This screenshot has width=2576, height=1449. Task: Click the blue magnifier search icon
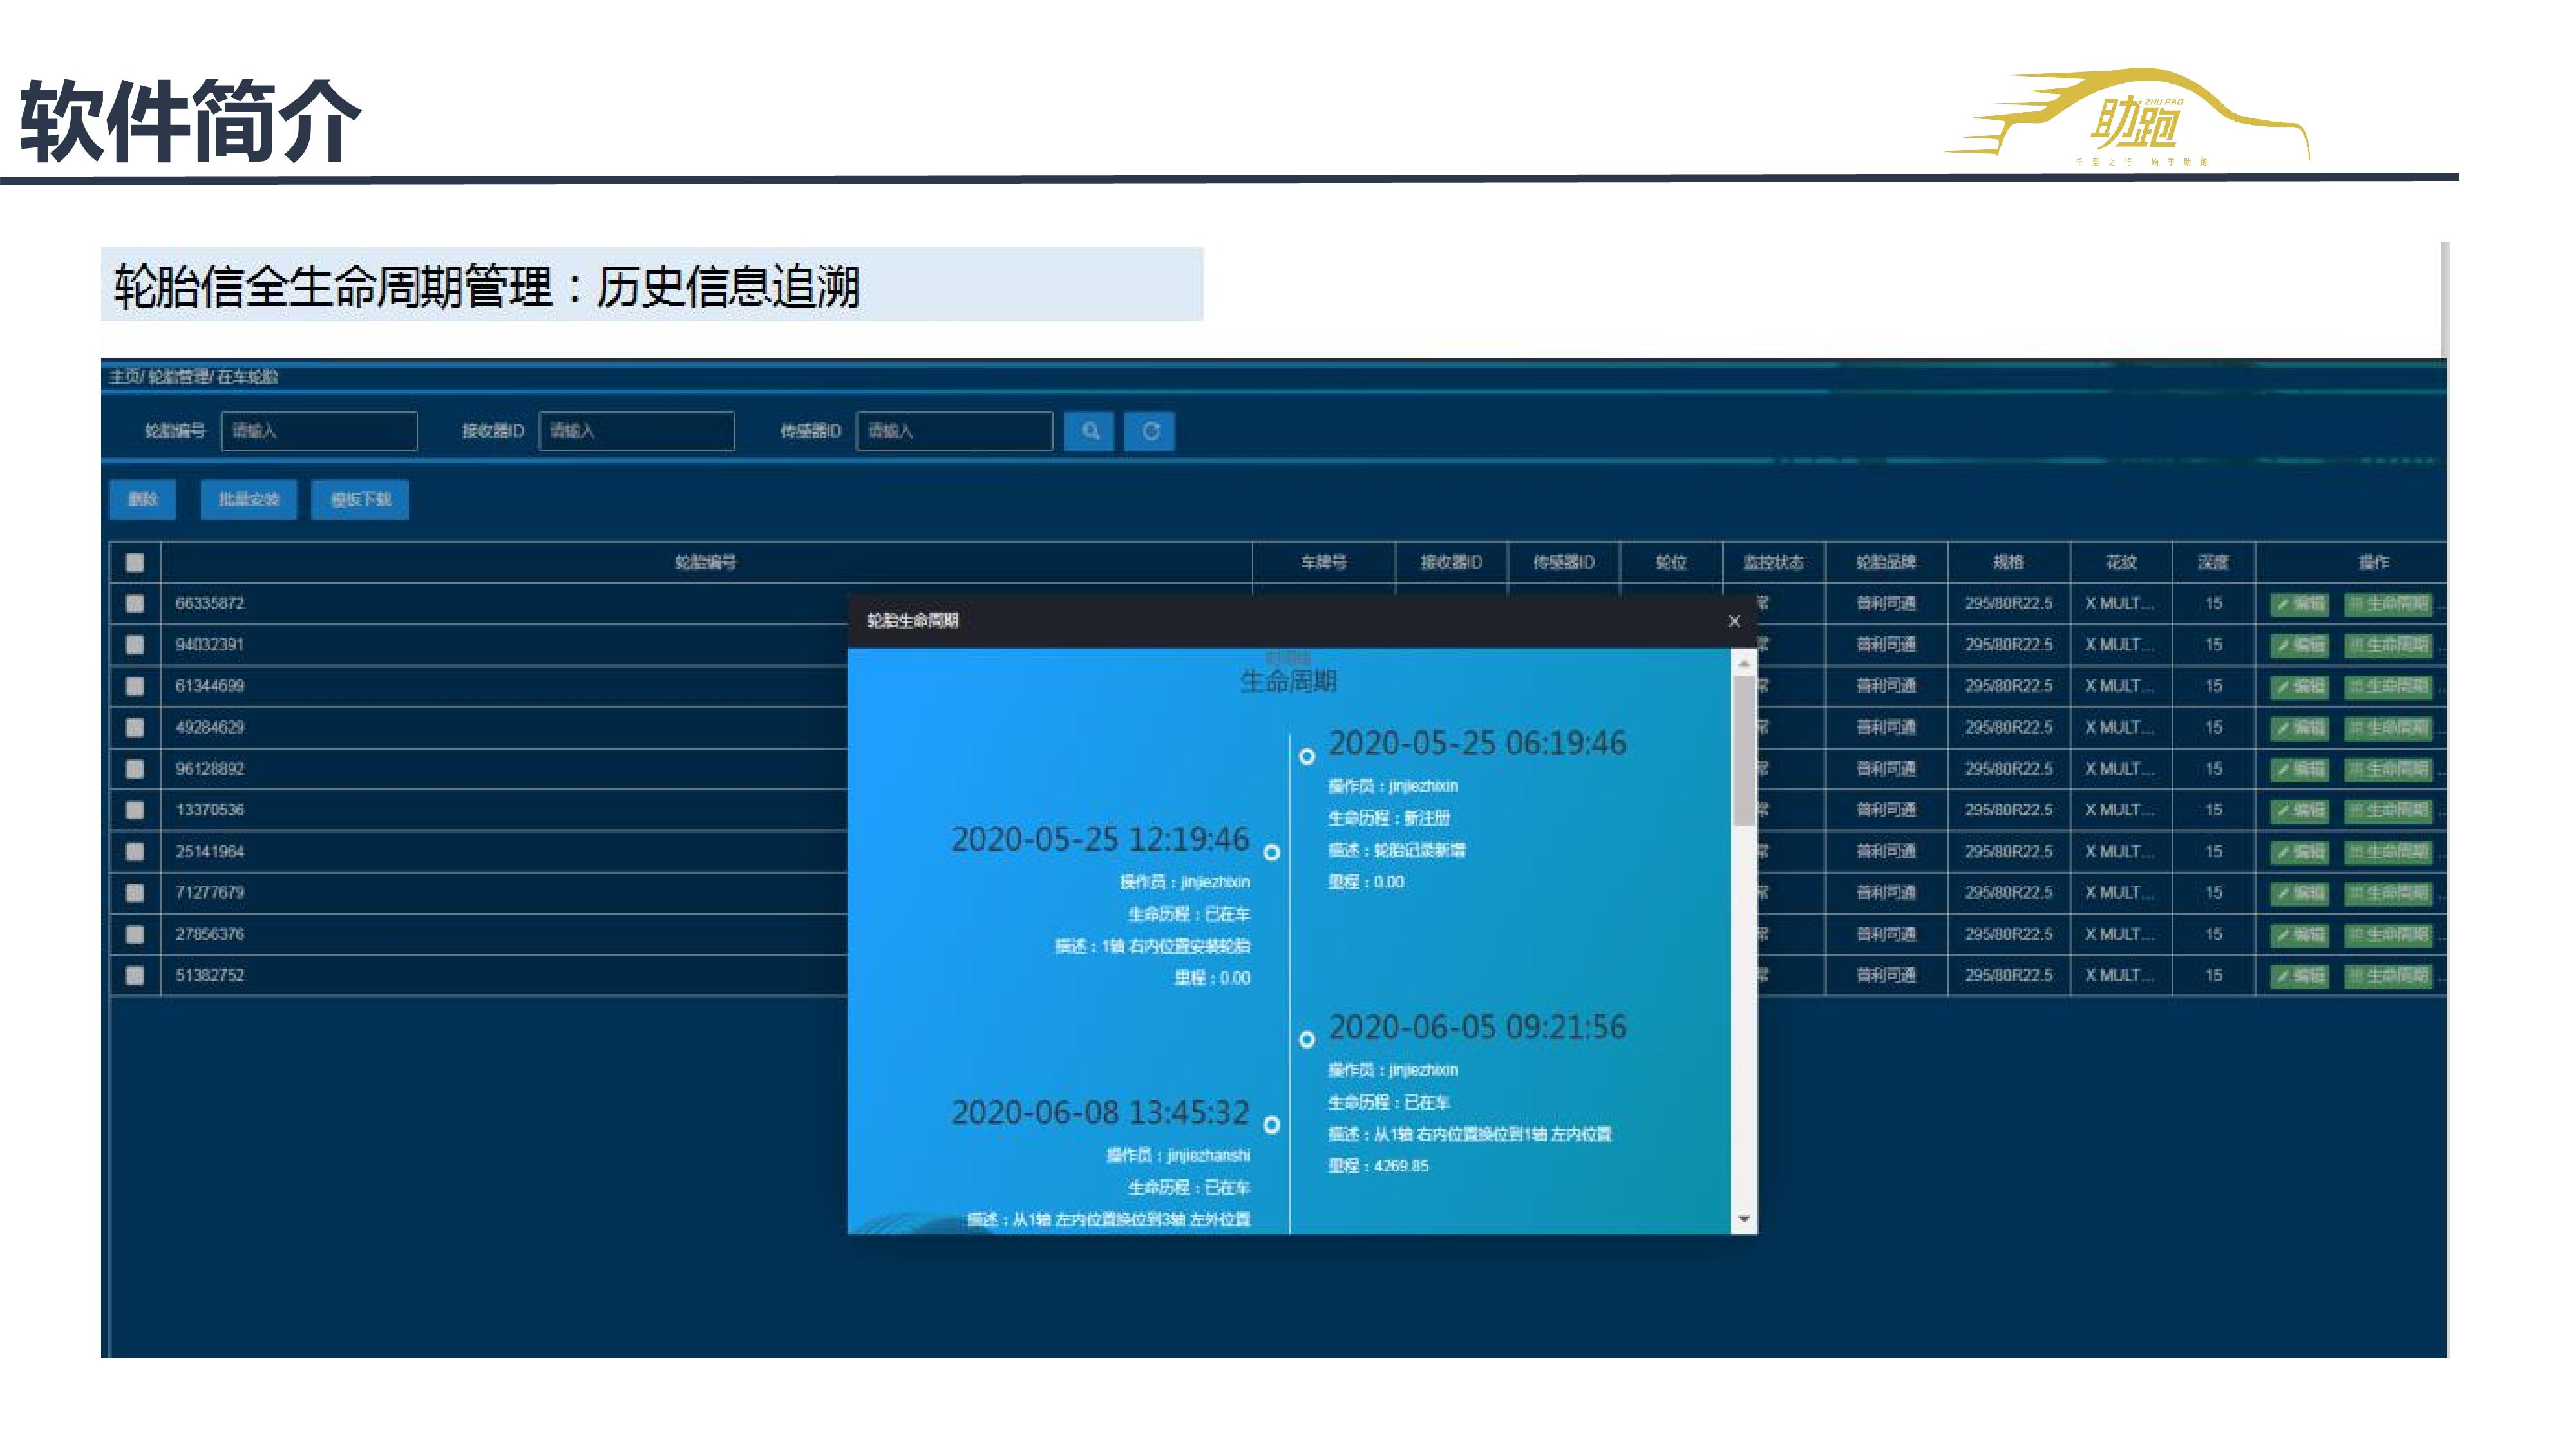coord(1089,431)
